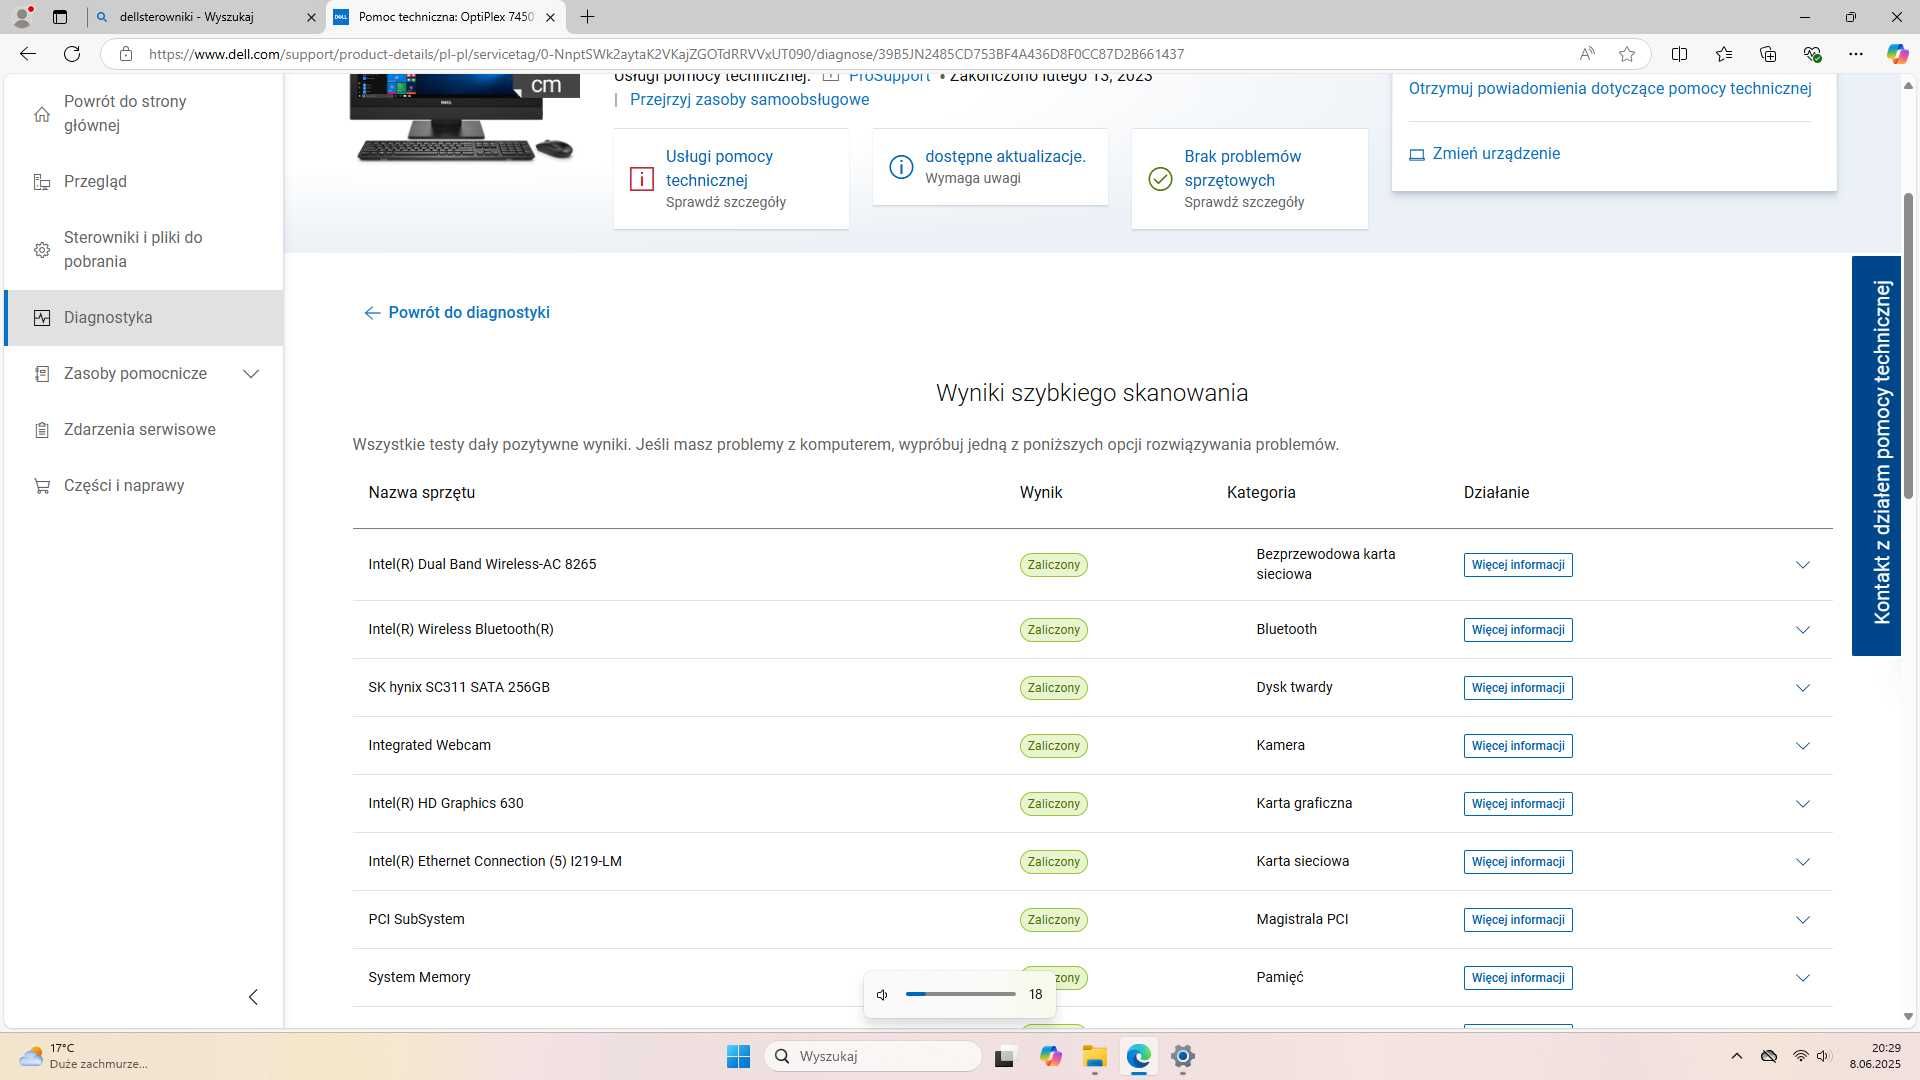Open Settings gear on taskbar
The width and height of the screenshot is (1920, 1080).
(1183, 1056)
